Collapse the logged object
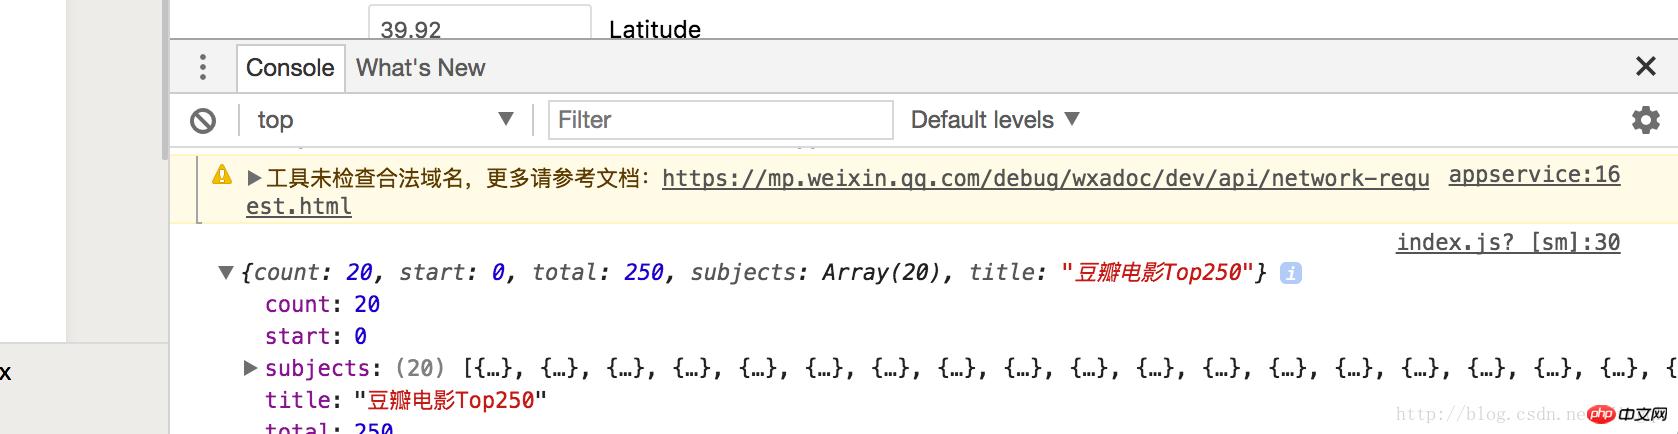Screen dimensions: 1678x434 (x=226, y=272)
